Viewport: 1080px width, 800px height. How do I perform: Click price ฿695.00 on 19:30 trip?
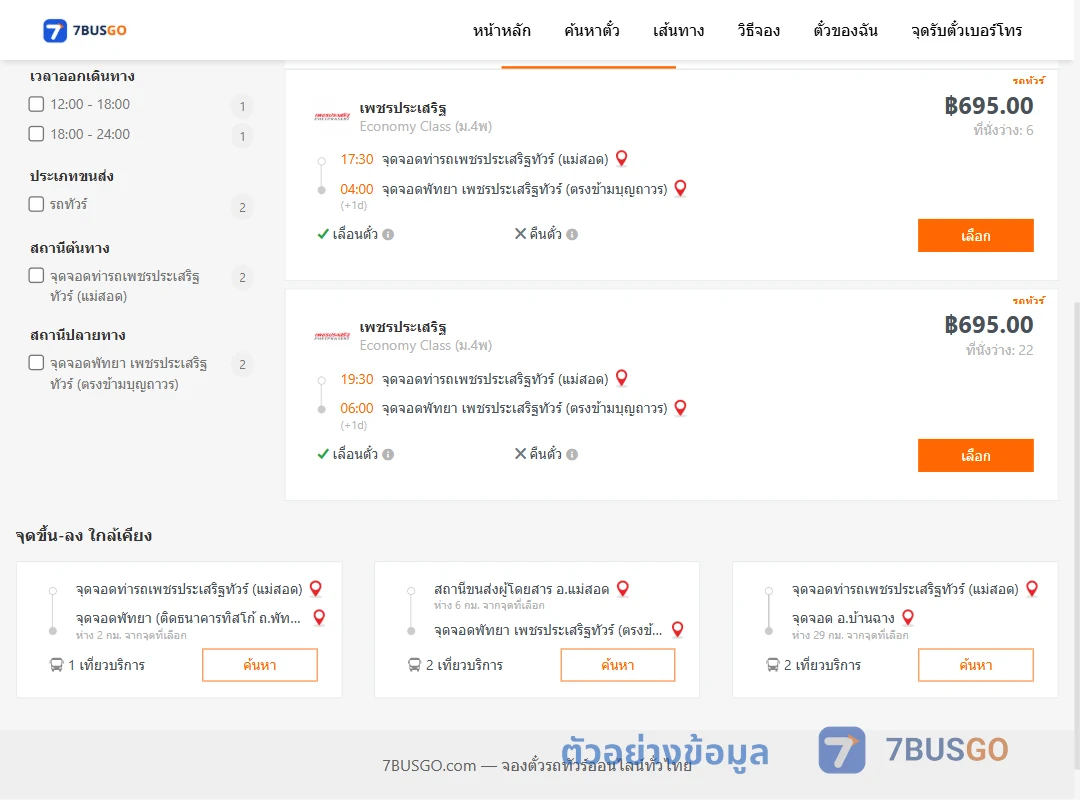[x=988, y=325]
